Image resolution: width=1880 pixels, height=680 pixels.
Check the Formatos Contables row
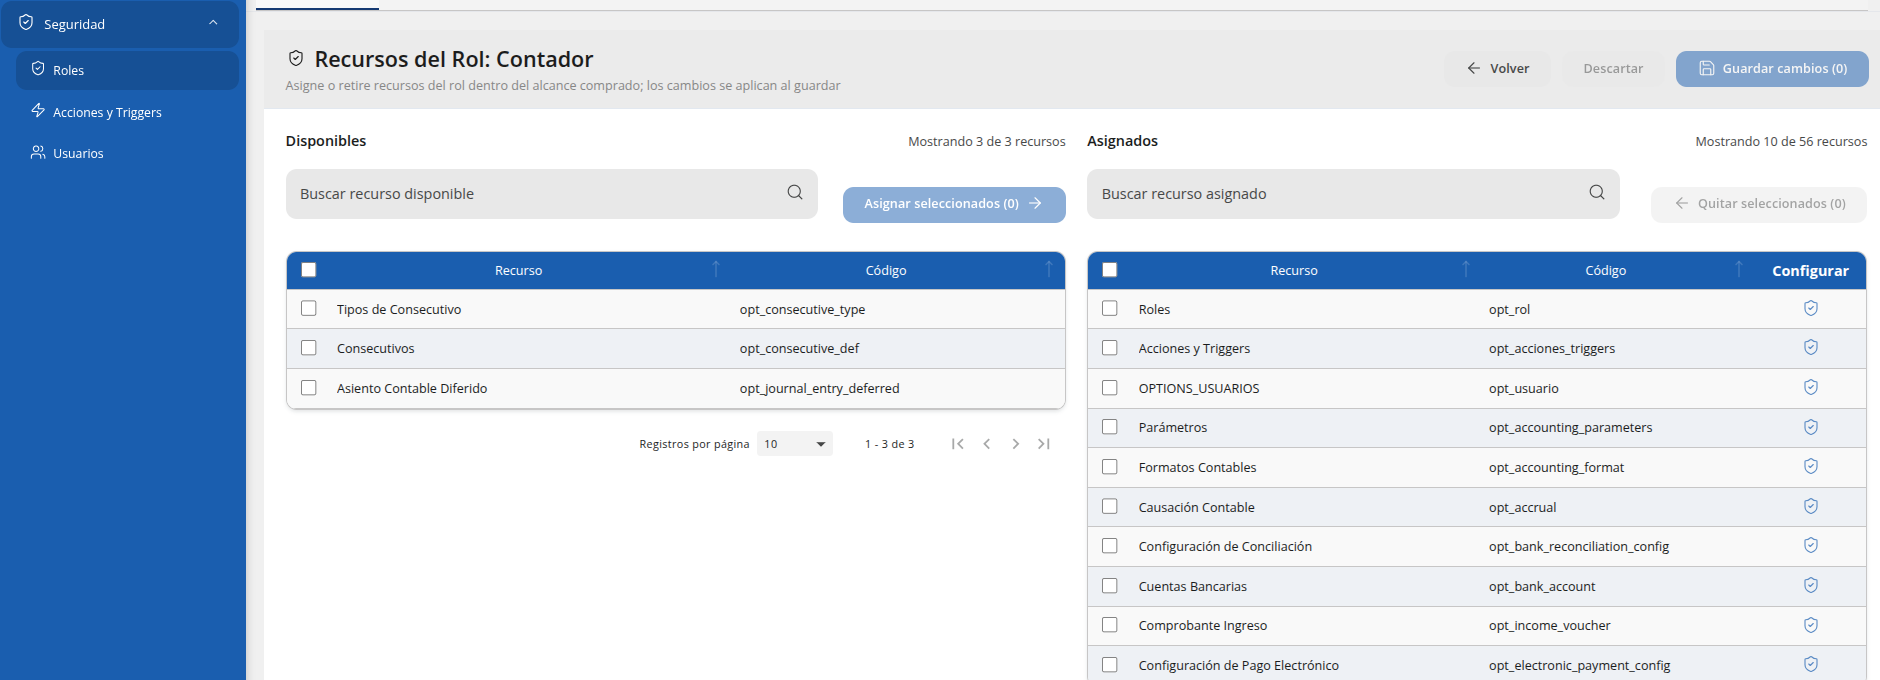click(1110, 467)
